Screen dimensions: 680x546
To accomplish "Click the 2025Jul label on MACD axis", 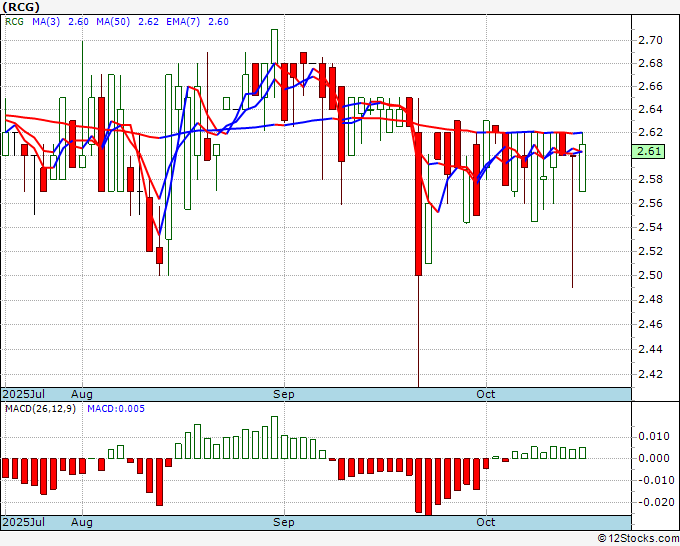I will click(23, 522).
